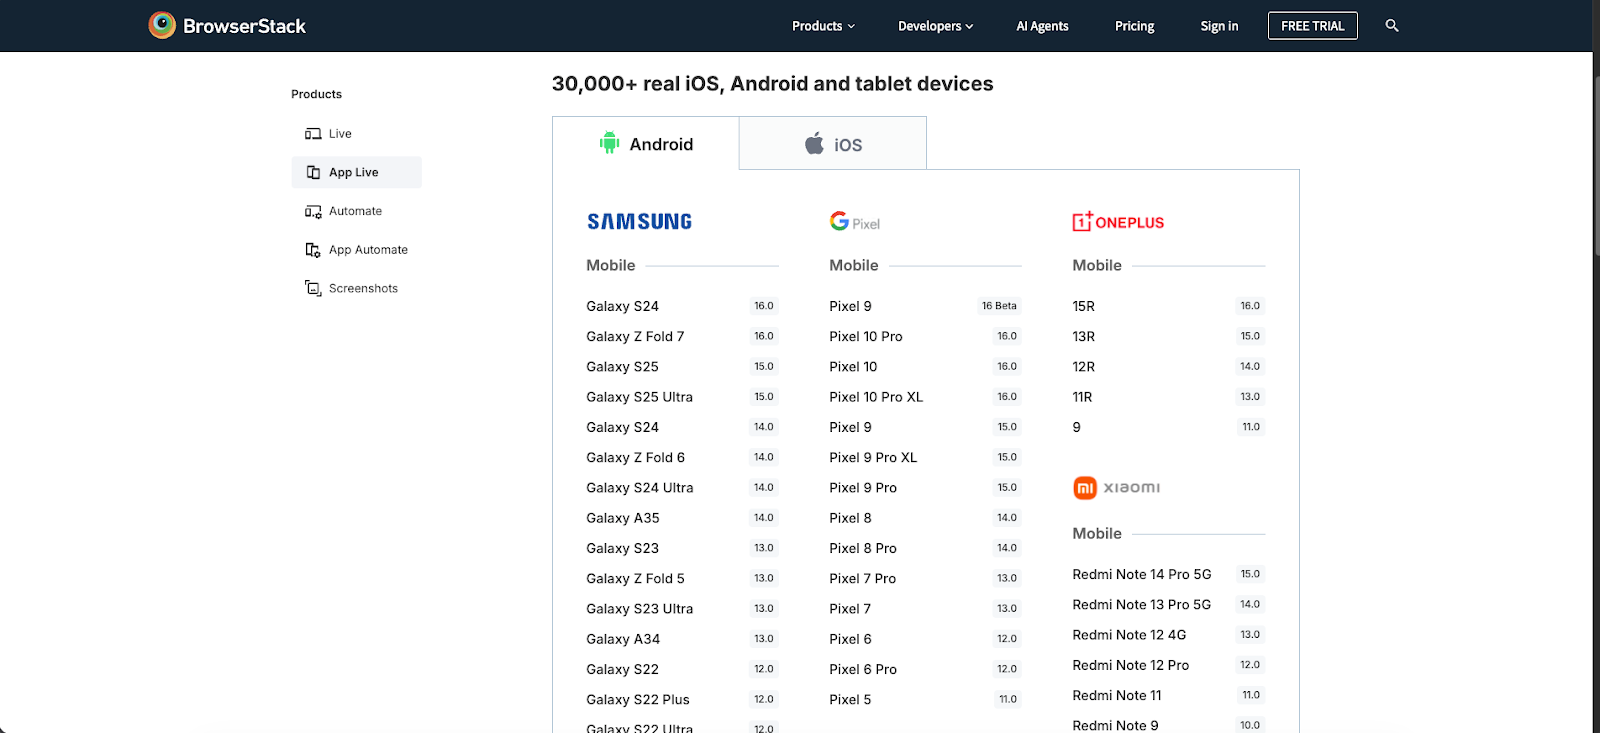Click Pixel 9 Pro XL device
The width and height of the screenshot is (1600, 733).
pos(873,457)
